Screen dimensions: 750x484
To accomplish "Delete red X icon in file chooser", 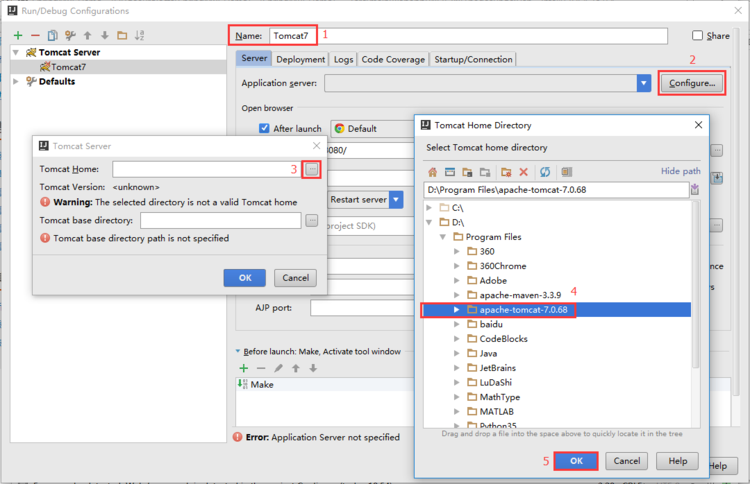I will [524, 172].
